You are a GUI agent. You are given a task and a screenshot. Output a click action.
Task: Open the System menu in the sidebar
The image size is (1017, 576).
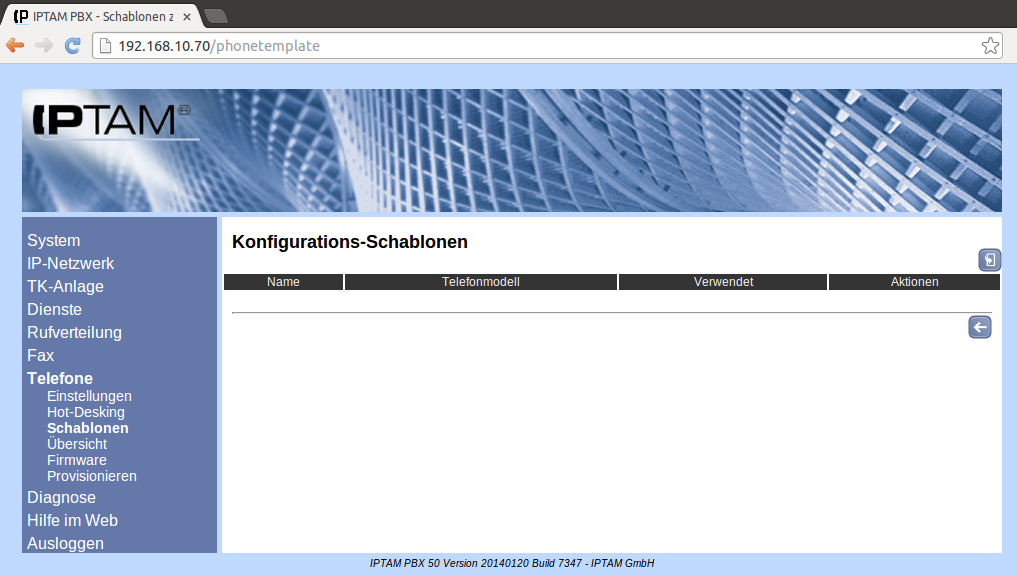point(54,241)
